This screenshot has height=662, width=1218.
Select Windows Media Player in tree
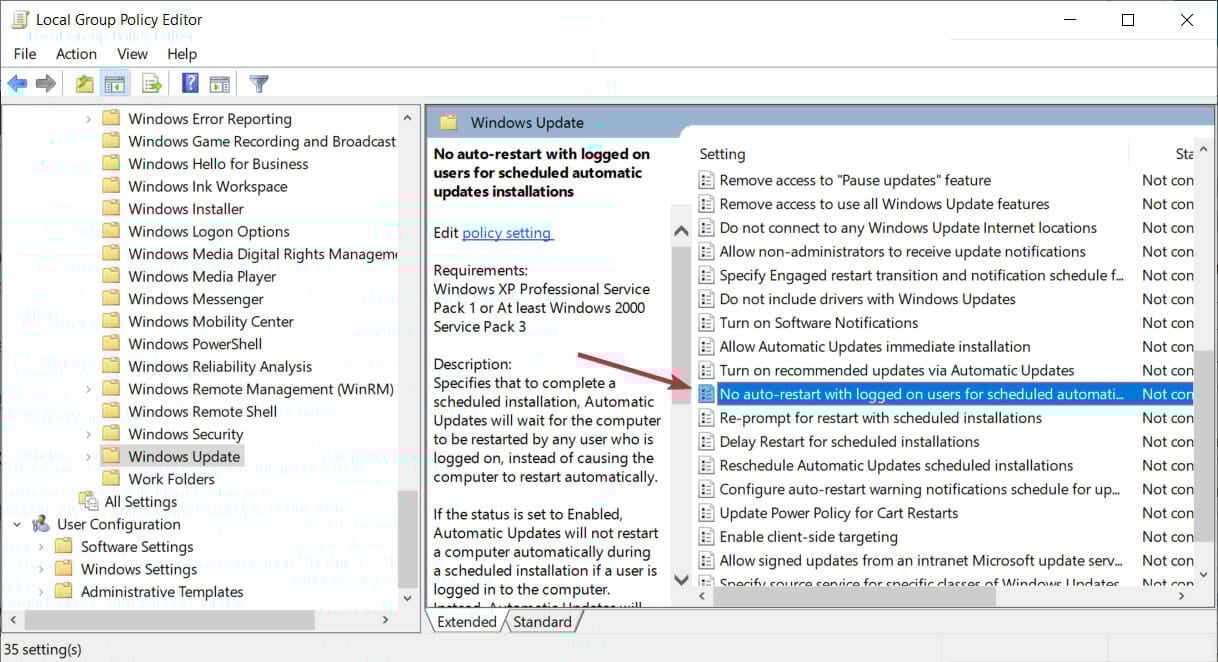pos(202,276)
